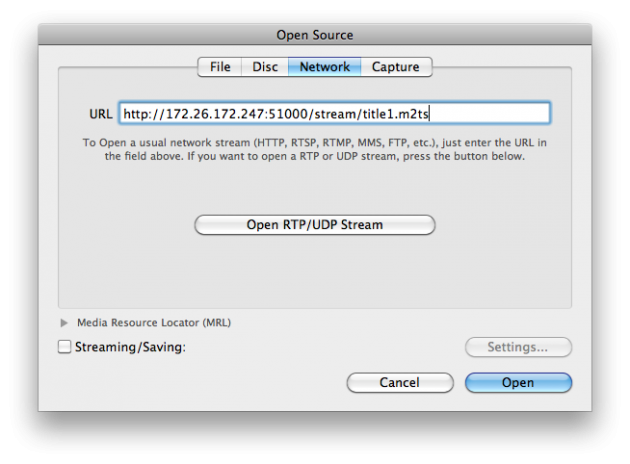This screenshot has height=464, width=630.
Task: Select the Network tab
Action: tap(325, 67)
